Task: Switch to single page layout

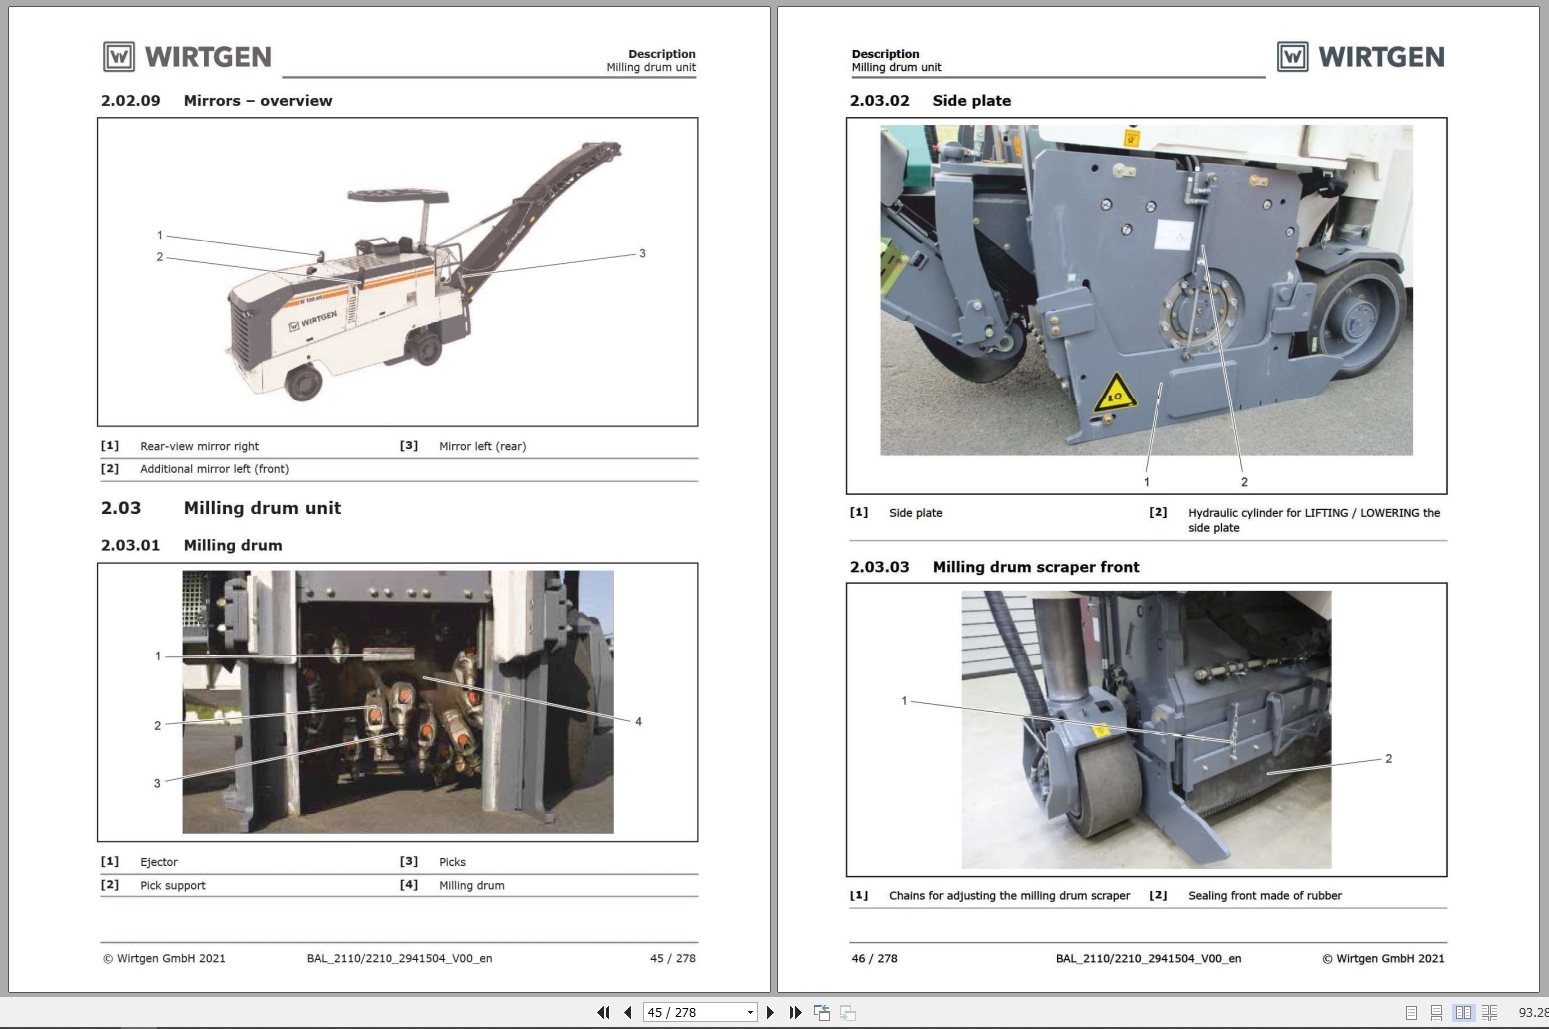Action: (x=1411, y=1013)
